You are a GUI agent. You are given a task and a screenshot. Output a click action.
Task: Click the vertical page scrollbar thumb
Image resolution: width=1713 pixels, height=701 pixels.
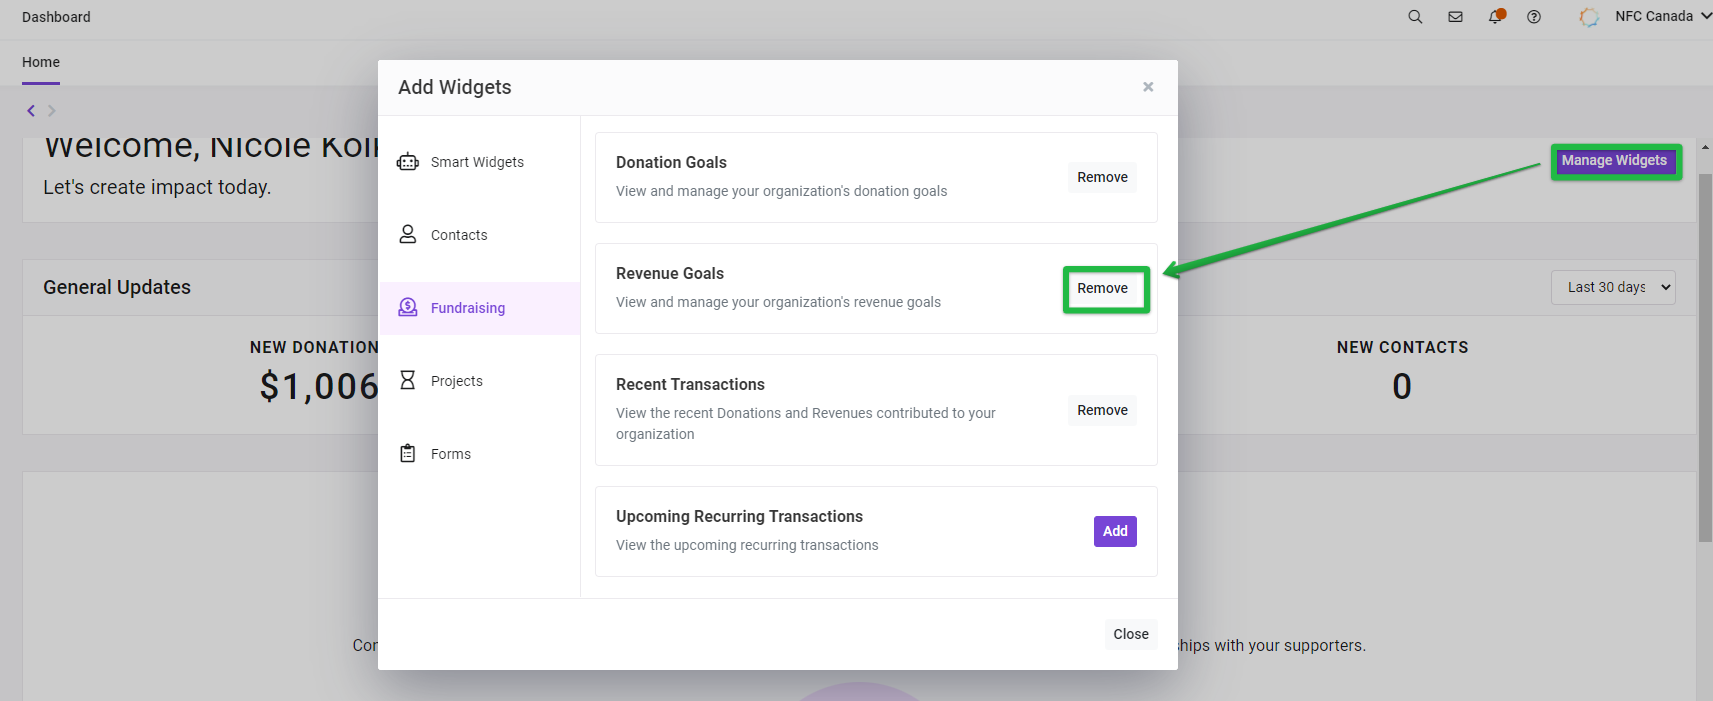pyautogui.click(x=1705, y=357)
